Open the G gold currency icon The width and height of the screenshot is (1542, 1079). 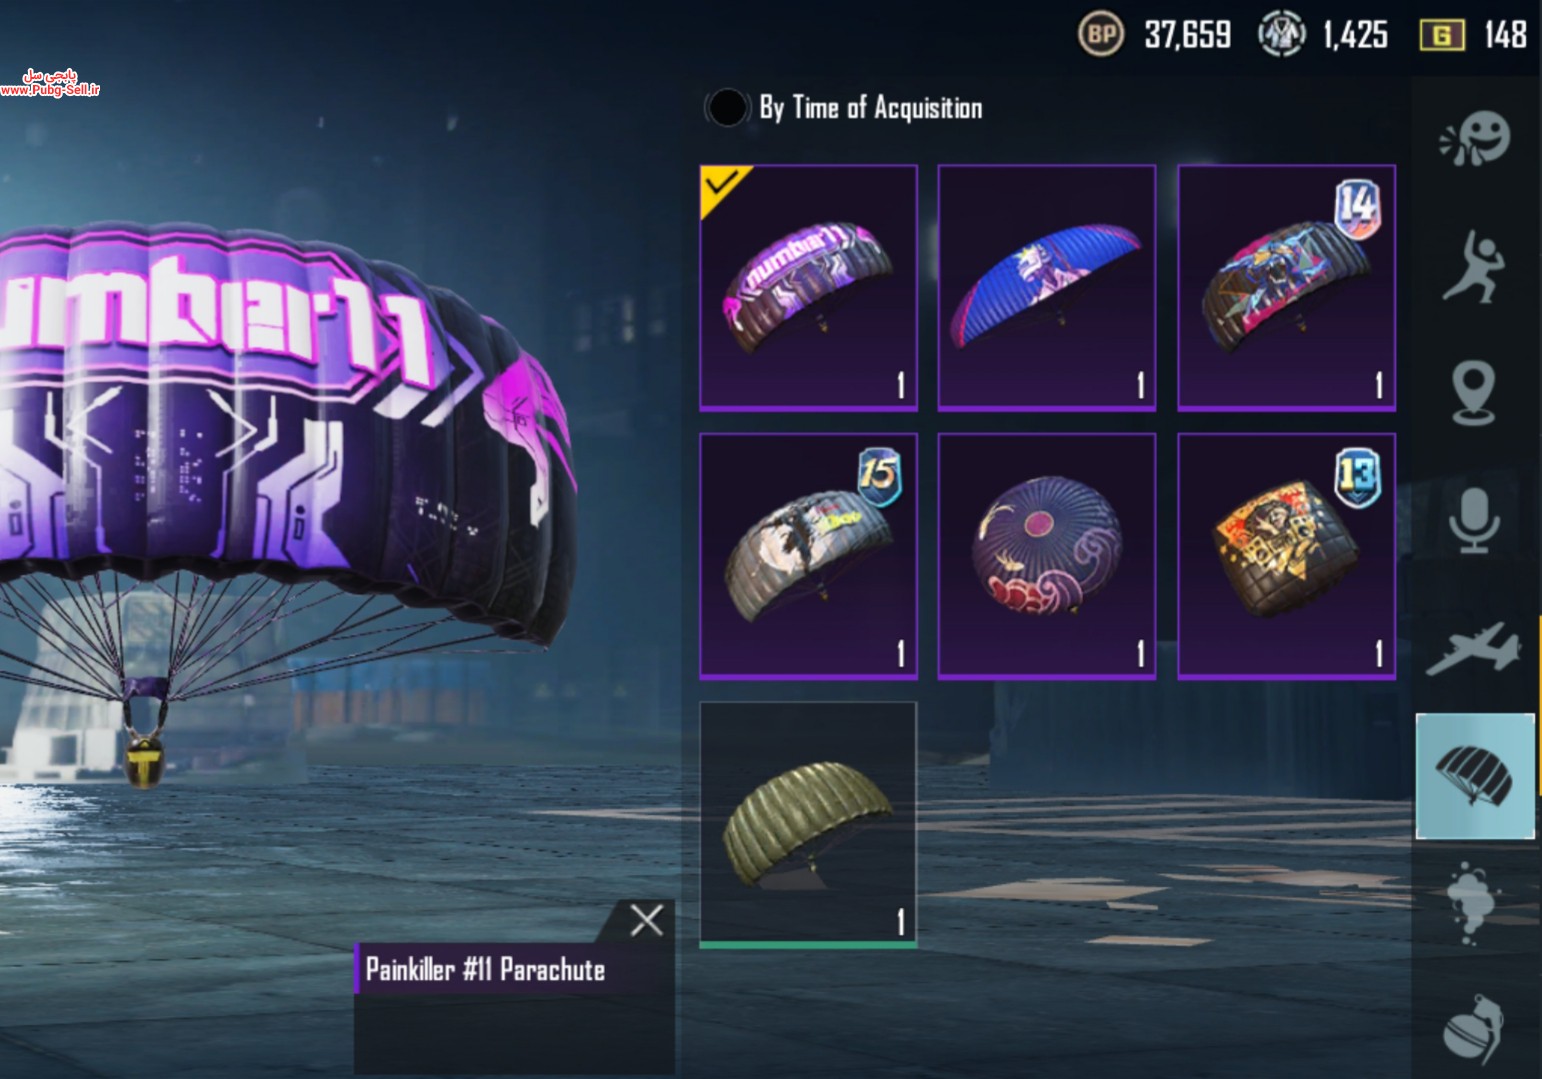tap(1442, 36)
